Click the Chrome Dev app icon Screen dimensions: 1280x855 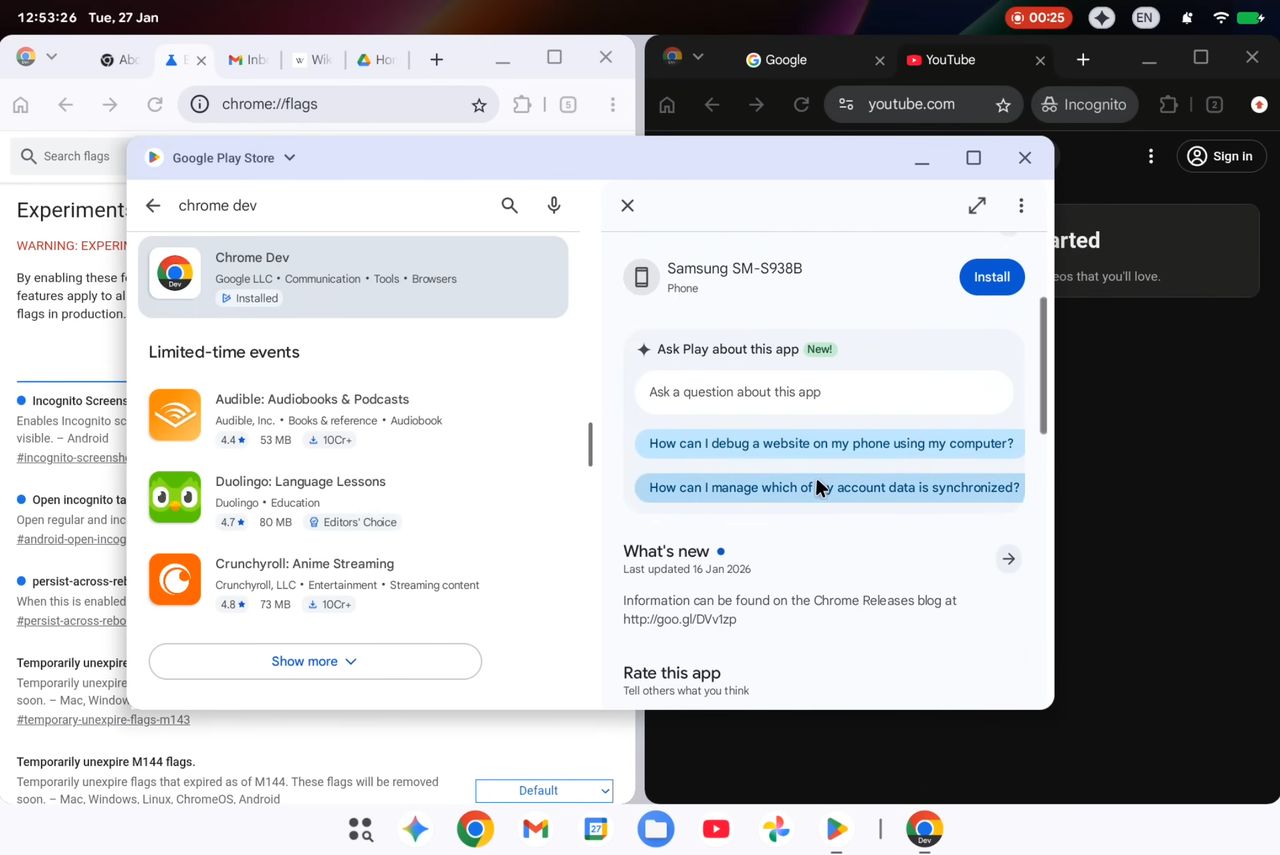(x=175, y=273)
